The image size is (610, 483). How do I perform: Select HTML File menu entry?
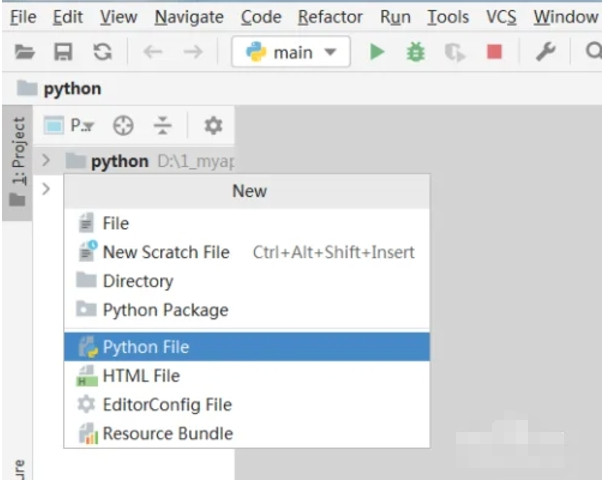coord(141,376)
